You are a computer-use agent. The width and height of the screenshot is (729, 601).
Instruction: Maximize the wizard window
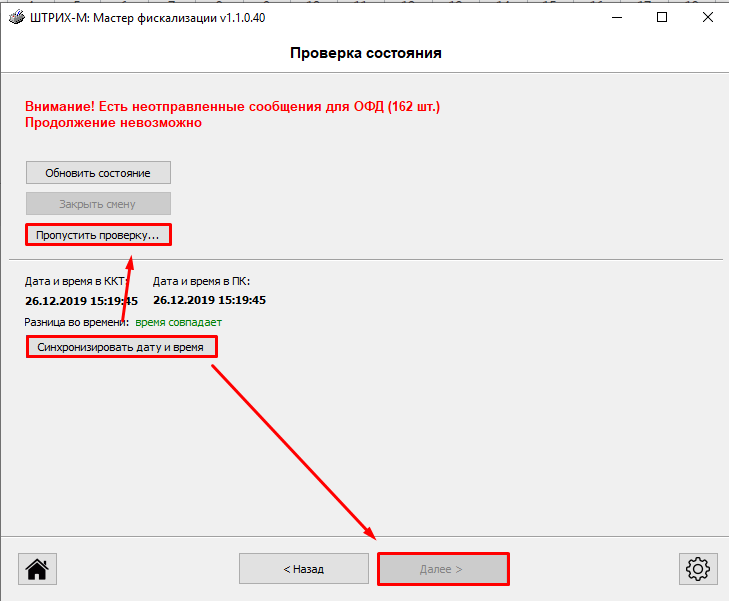pyautogui.click(x=661, y=18)
